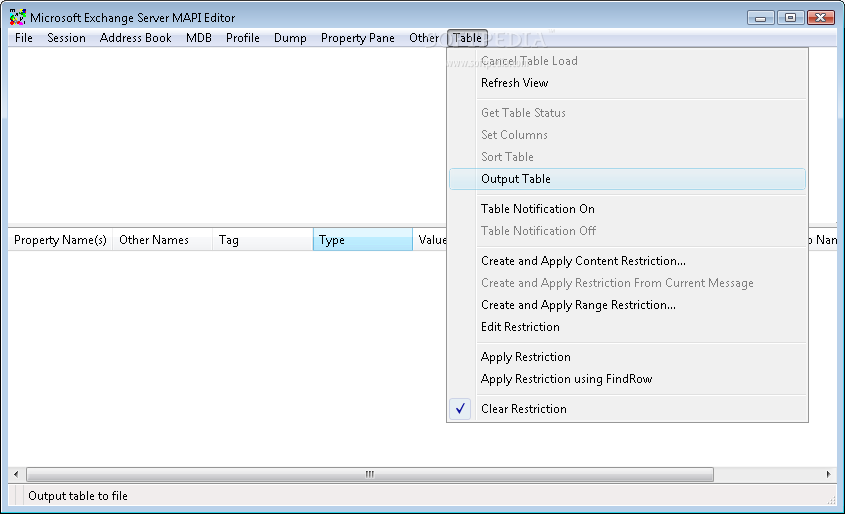Choose Apply Restriction using FindRow
Viewport: 845px width, 514px height.
point(627,379)
